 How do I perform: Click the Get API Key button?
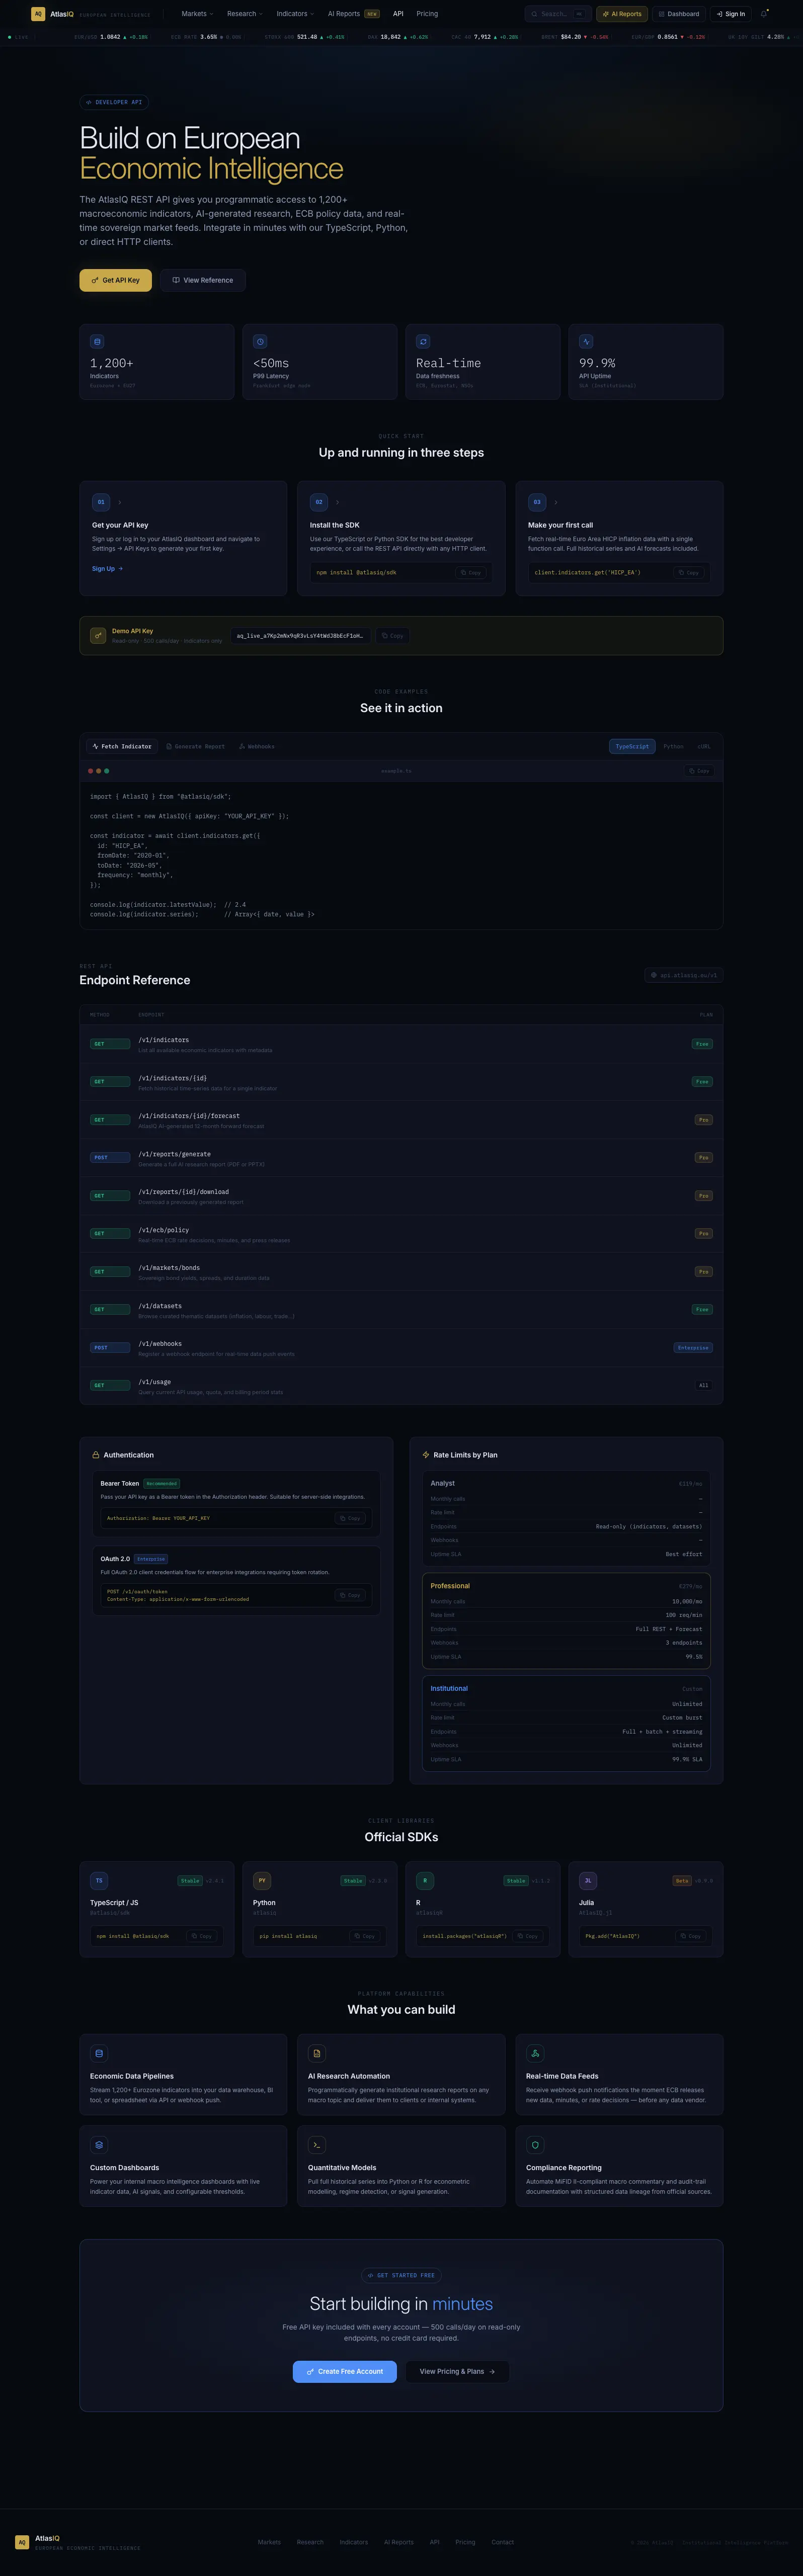pyautogui.click(x=116, y=280)
